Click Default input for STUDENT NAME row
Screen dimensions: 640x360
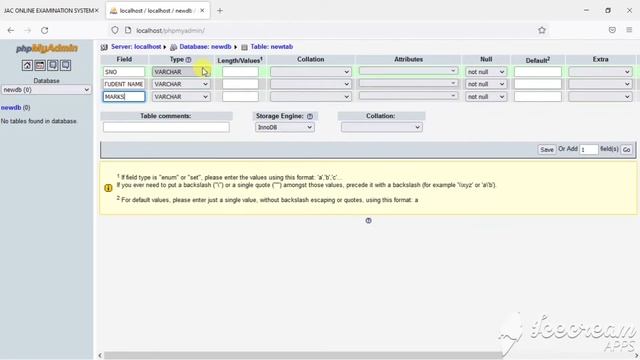538,84
